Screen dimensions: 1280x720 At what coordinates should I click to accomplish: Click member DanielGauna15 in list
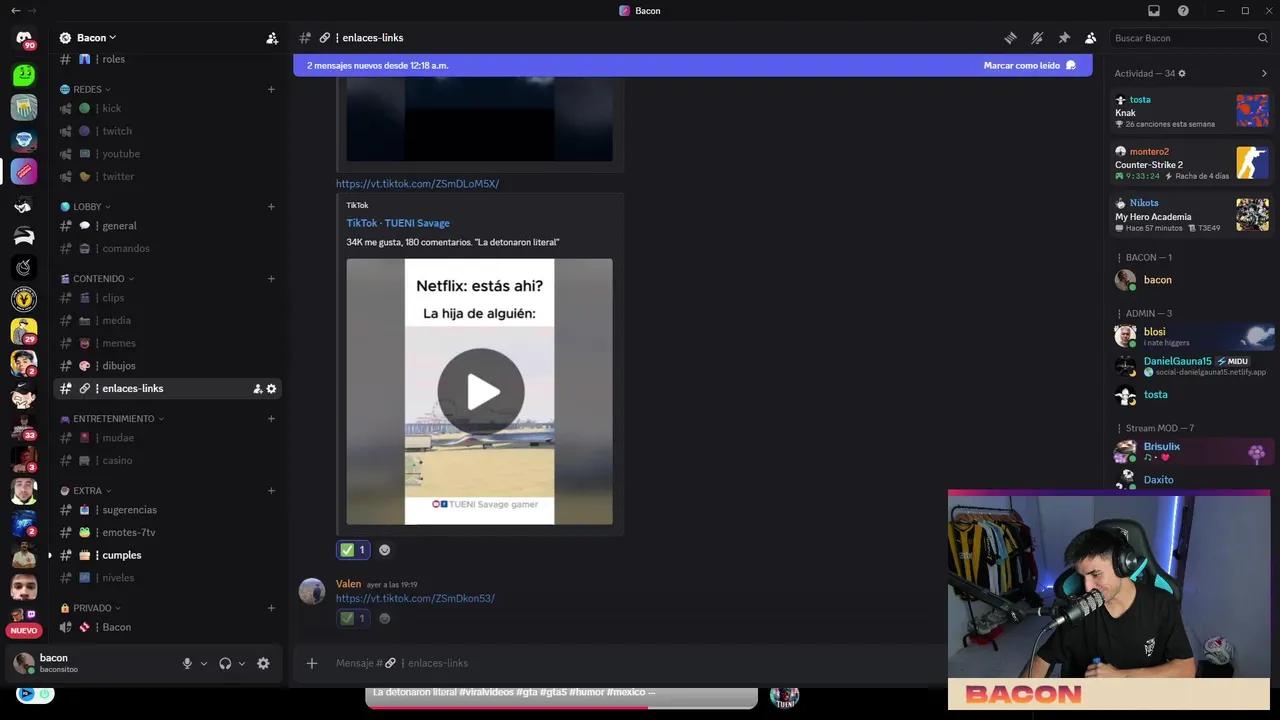click(x=1192, y=366)
